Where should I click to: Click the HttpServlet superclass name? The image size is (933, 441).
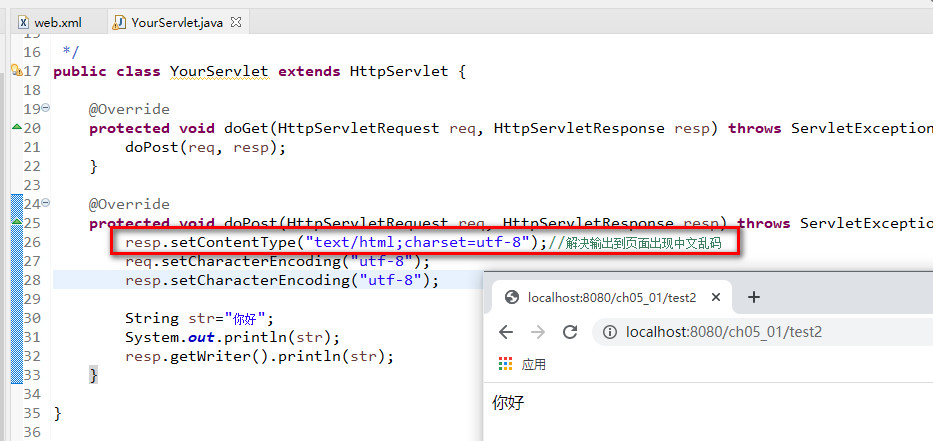pos(399,71)
